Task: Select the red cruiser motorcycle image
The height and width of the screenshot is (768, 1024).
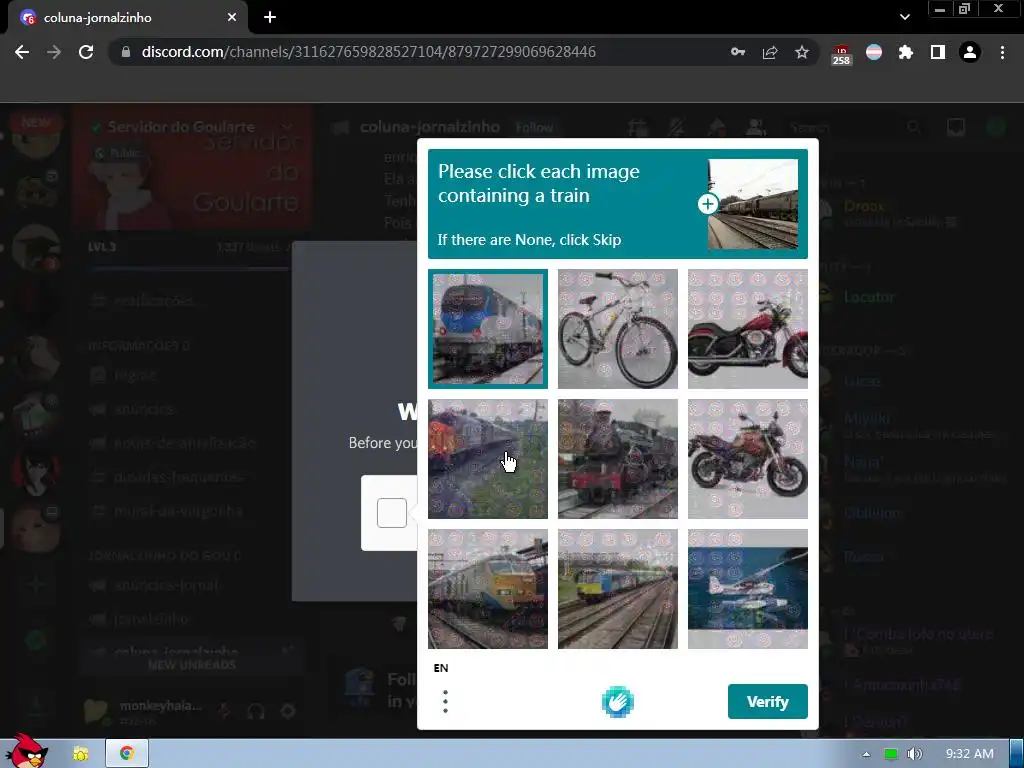Action: pyautogui.click(x=748, y=328)
